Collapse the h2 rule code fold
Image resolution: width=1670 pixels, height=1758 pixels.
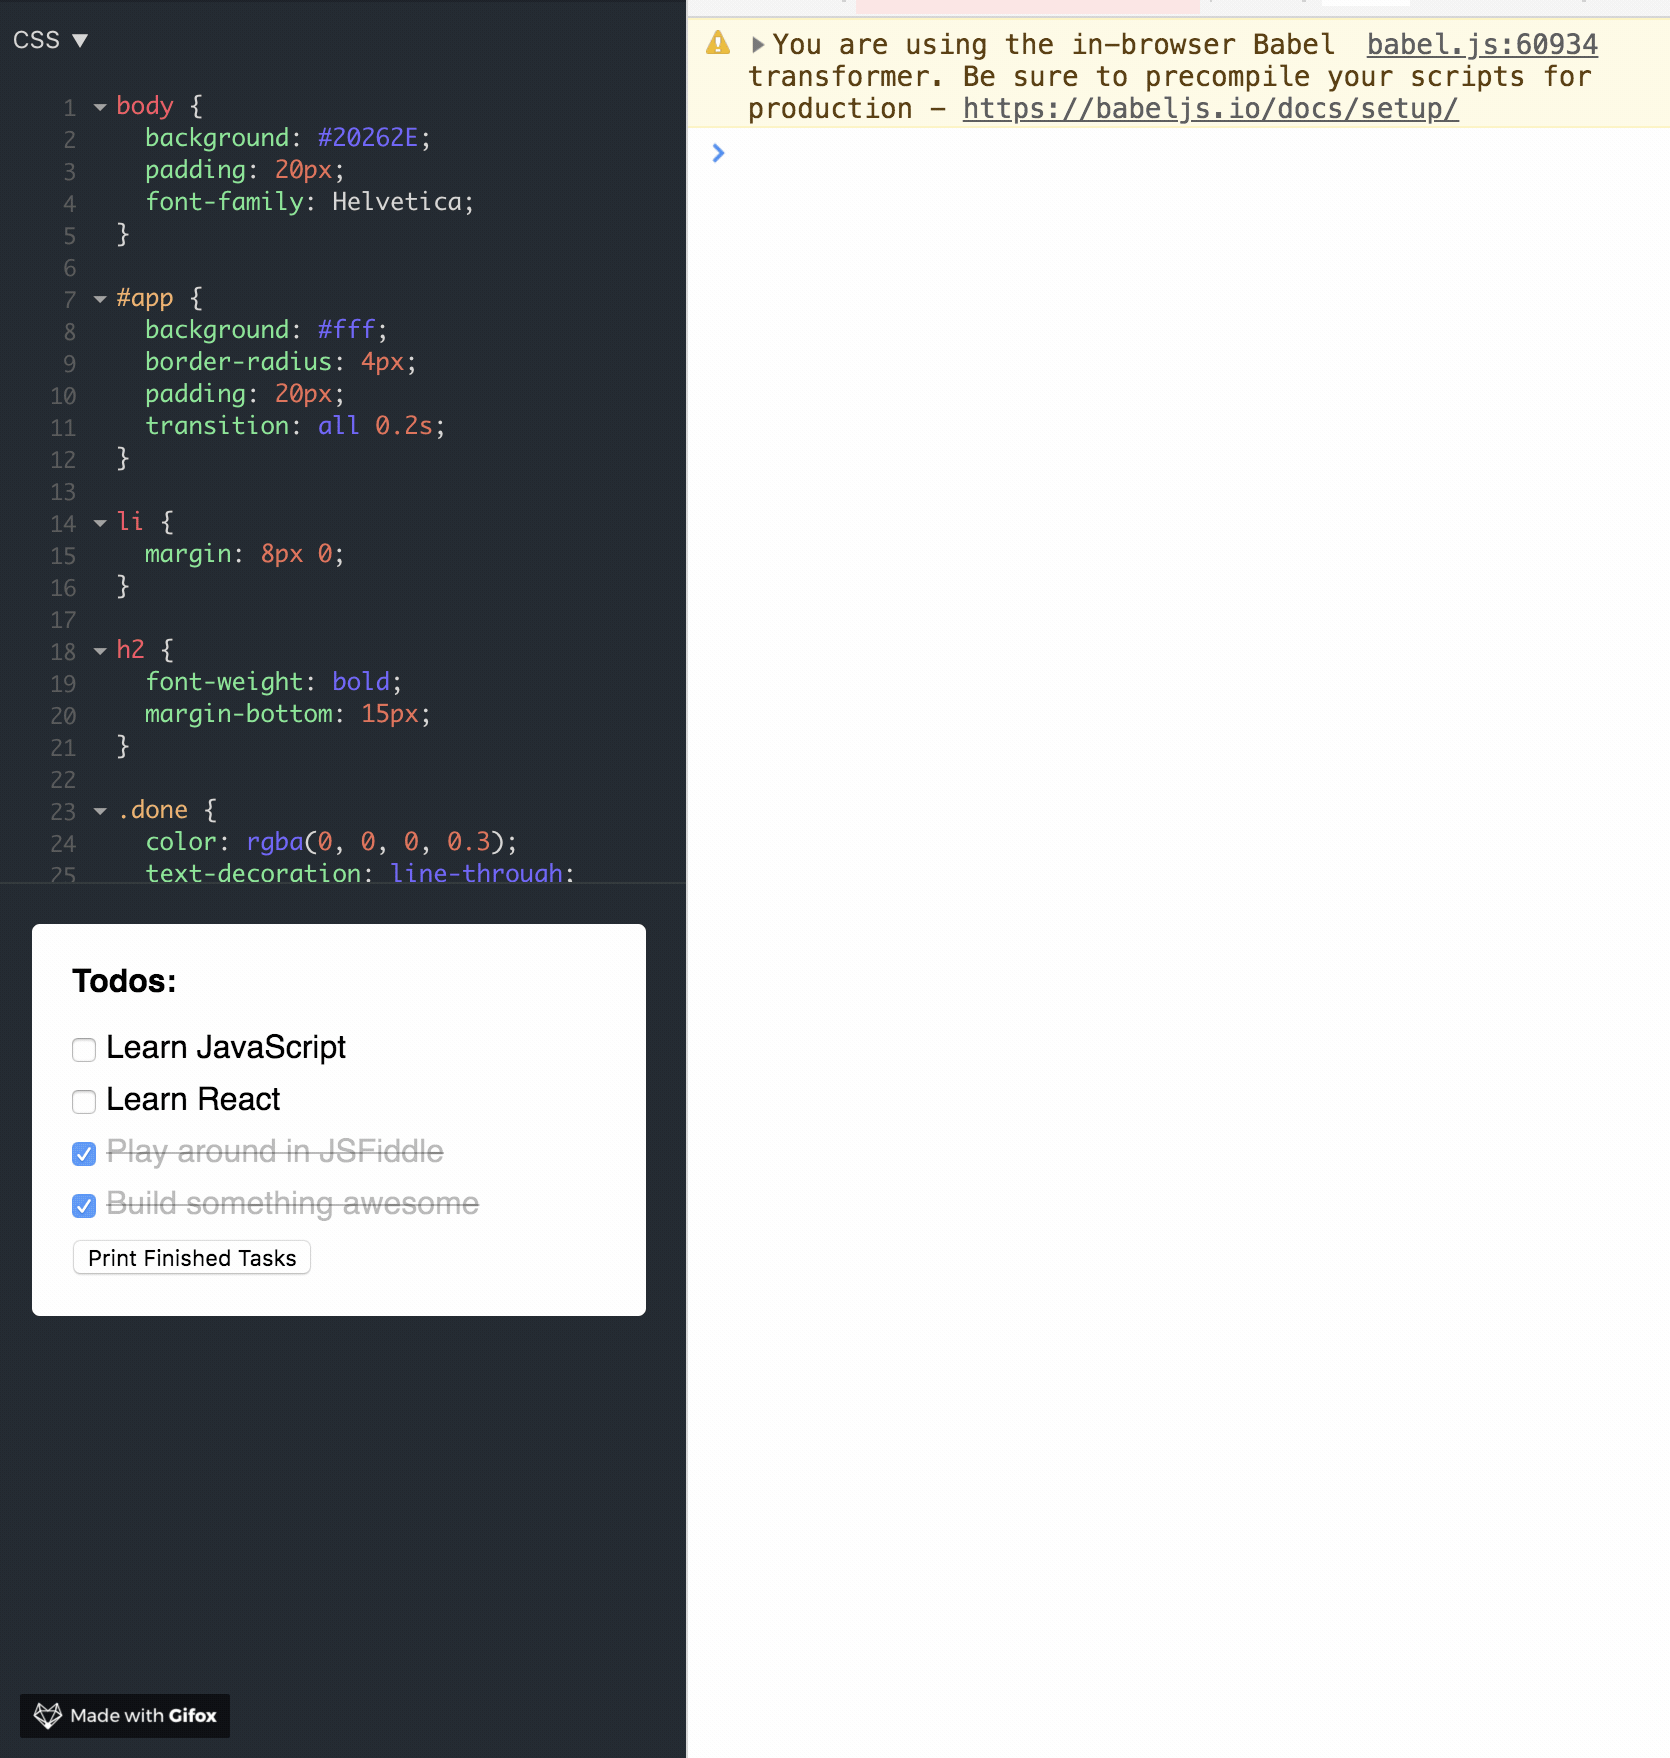pyautogui.click(x=98, y=650)
